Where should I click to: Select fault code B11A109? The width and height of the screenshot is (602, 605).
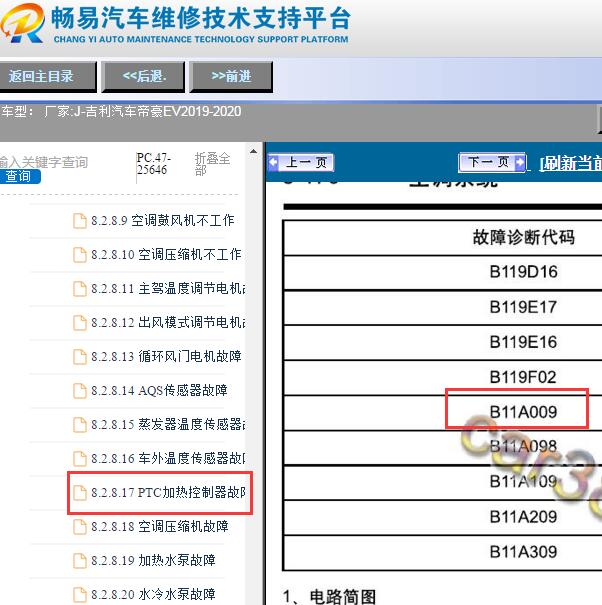523,482
